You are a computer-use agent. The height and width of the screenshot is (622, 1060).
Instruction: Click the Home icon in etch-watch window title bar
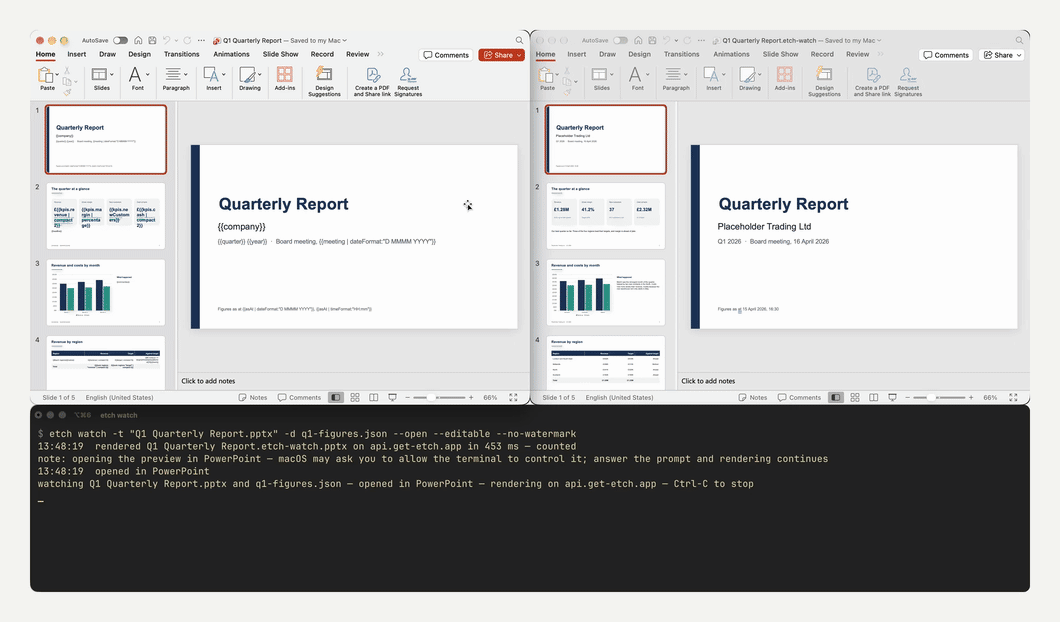638,41
